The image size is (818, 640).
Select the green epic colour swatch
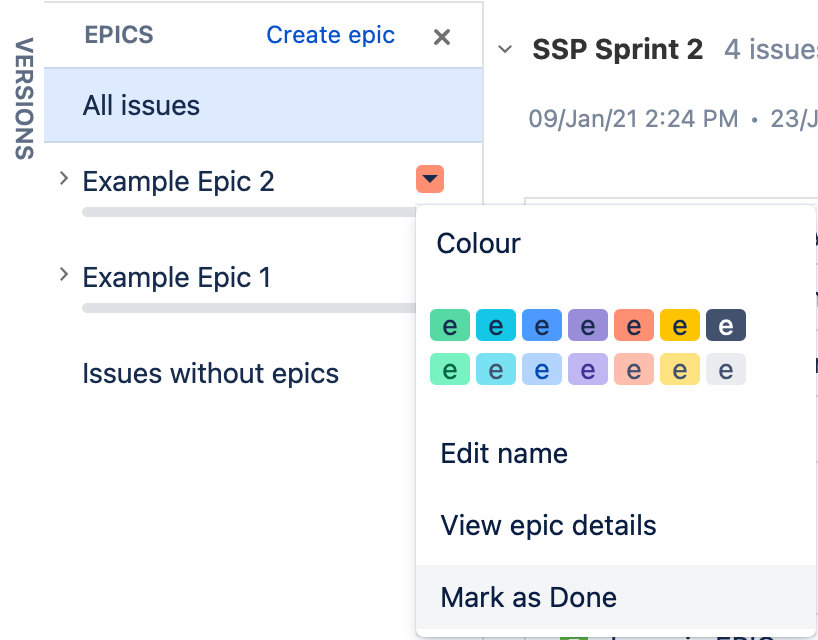click(x=450, y=325)
